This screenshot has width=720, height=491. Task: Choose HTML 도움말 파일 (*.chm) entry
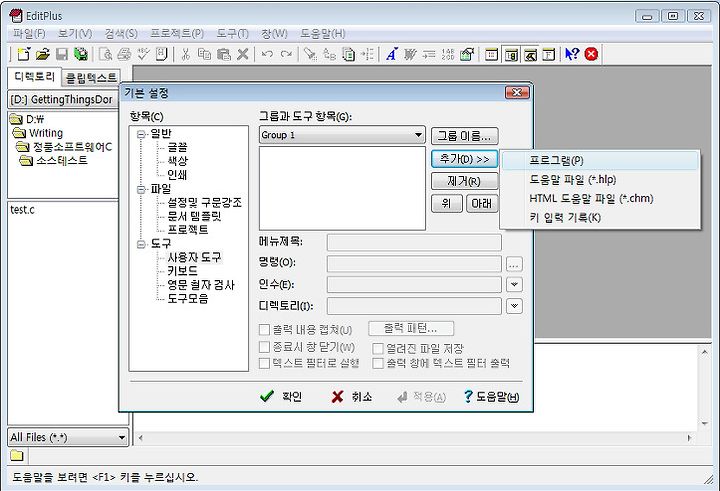tap(600, 198)
